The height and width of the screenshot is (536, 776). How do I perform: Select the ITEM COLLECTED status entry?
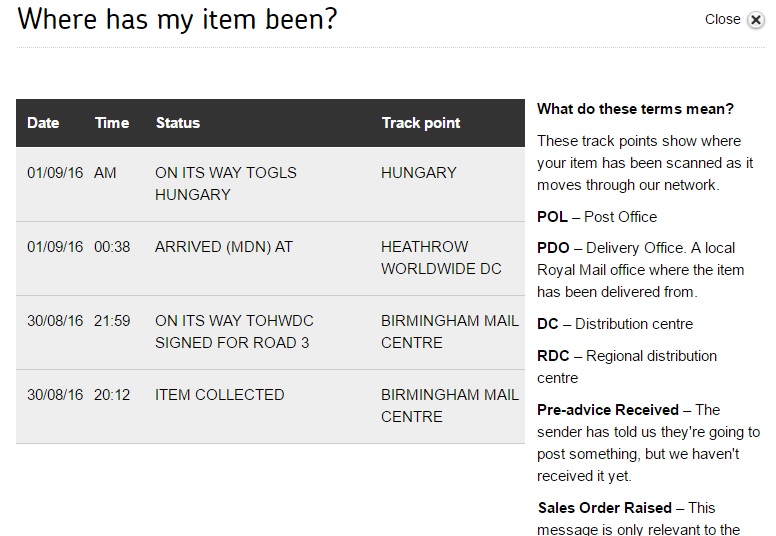[220, 394]
